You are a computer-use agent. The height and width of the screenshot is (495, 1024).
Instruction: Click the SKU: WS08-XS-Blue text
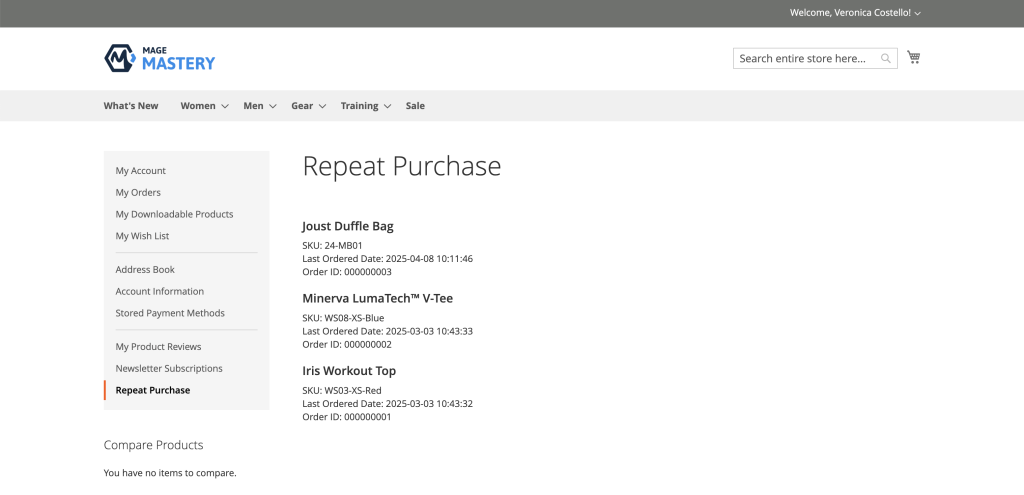pyautogui.click(x=343, y=318)
